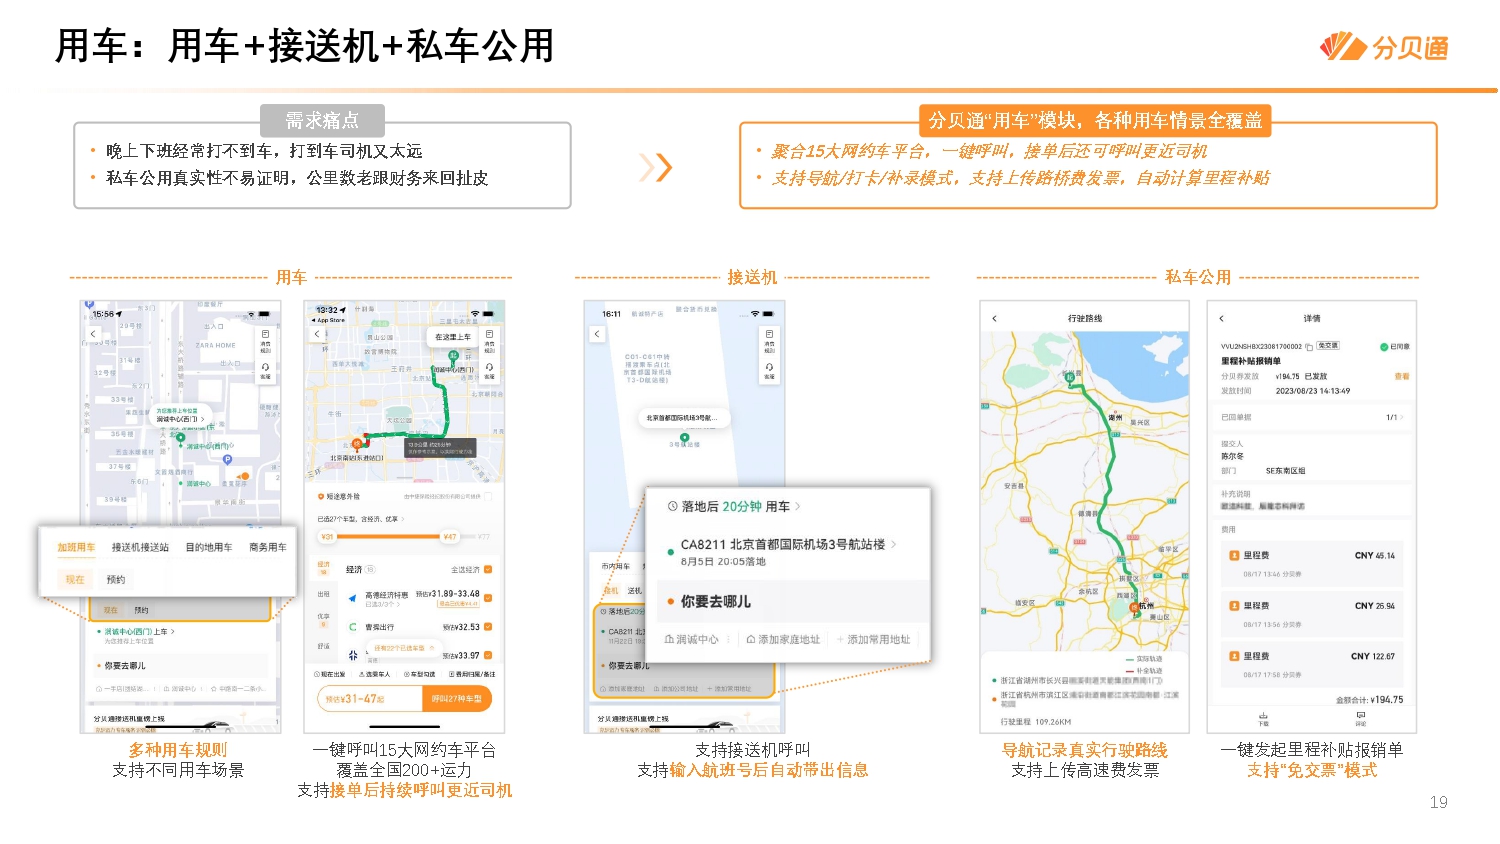This screenshot has width=1500, height=844.
Task: Click the 下载 download icon on the expense detail screen
Action: (x=1263, y=715)
